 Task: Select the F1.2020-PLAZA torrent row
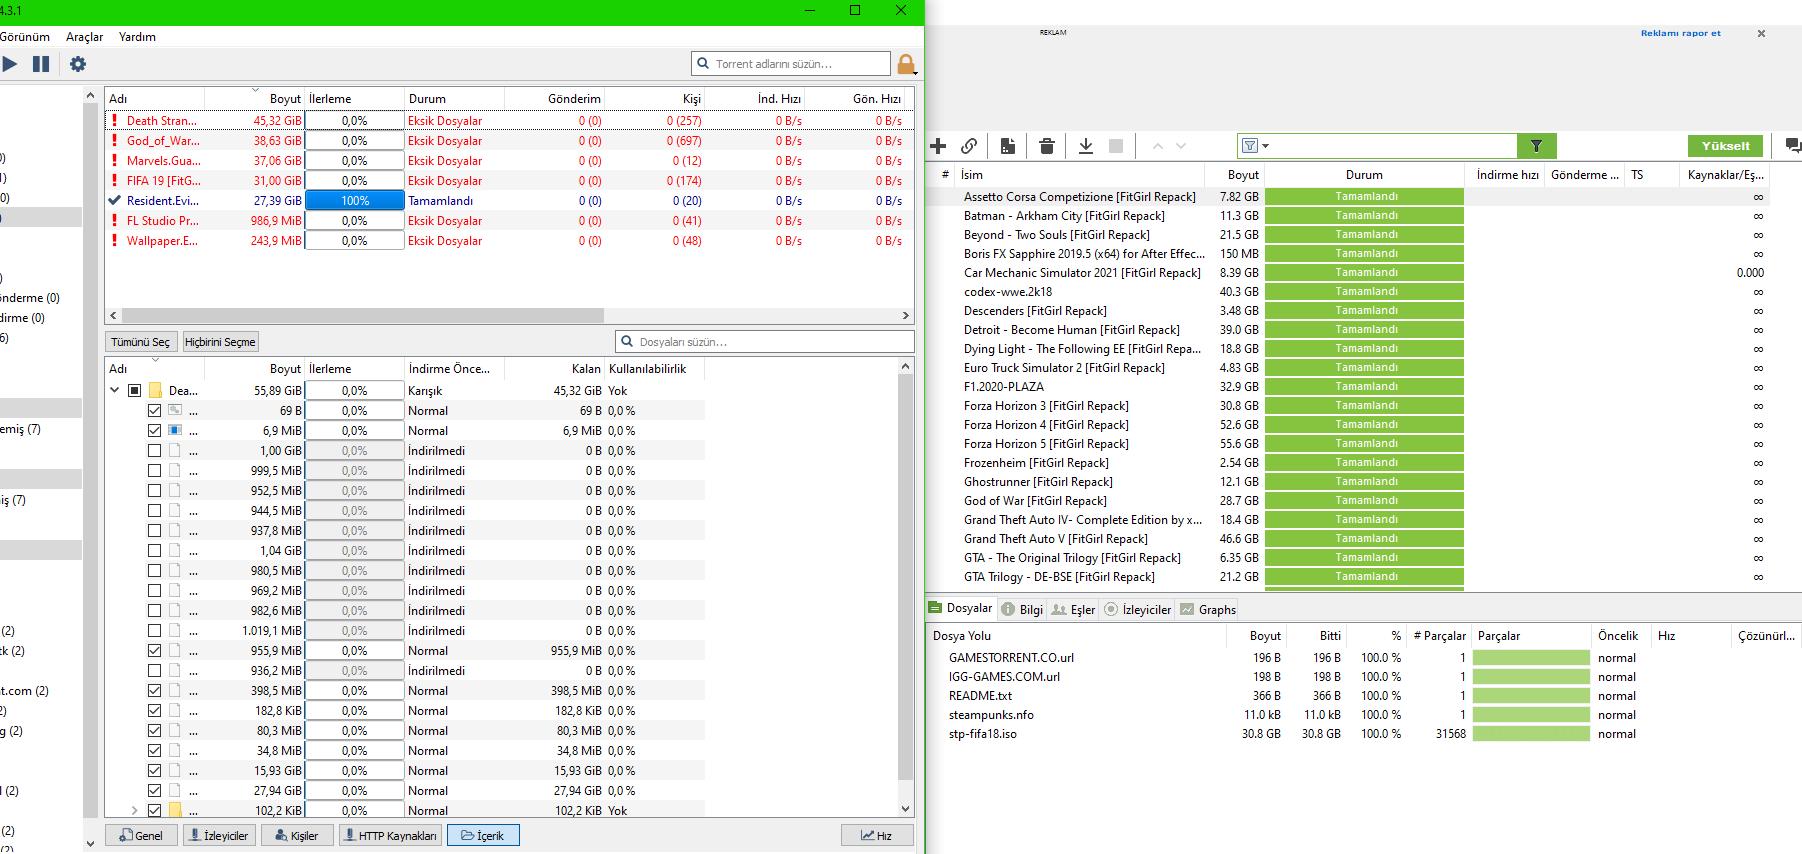click(x=1345, y=387)
